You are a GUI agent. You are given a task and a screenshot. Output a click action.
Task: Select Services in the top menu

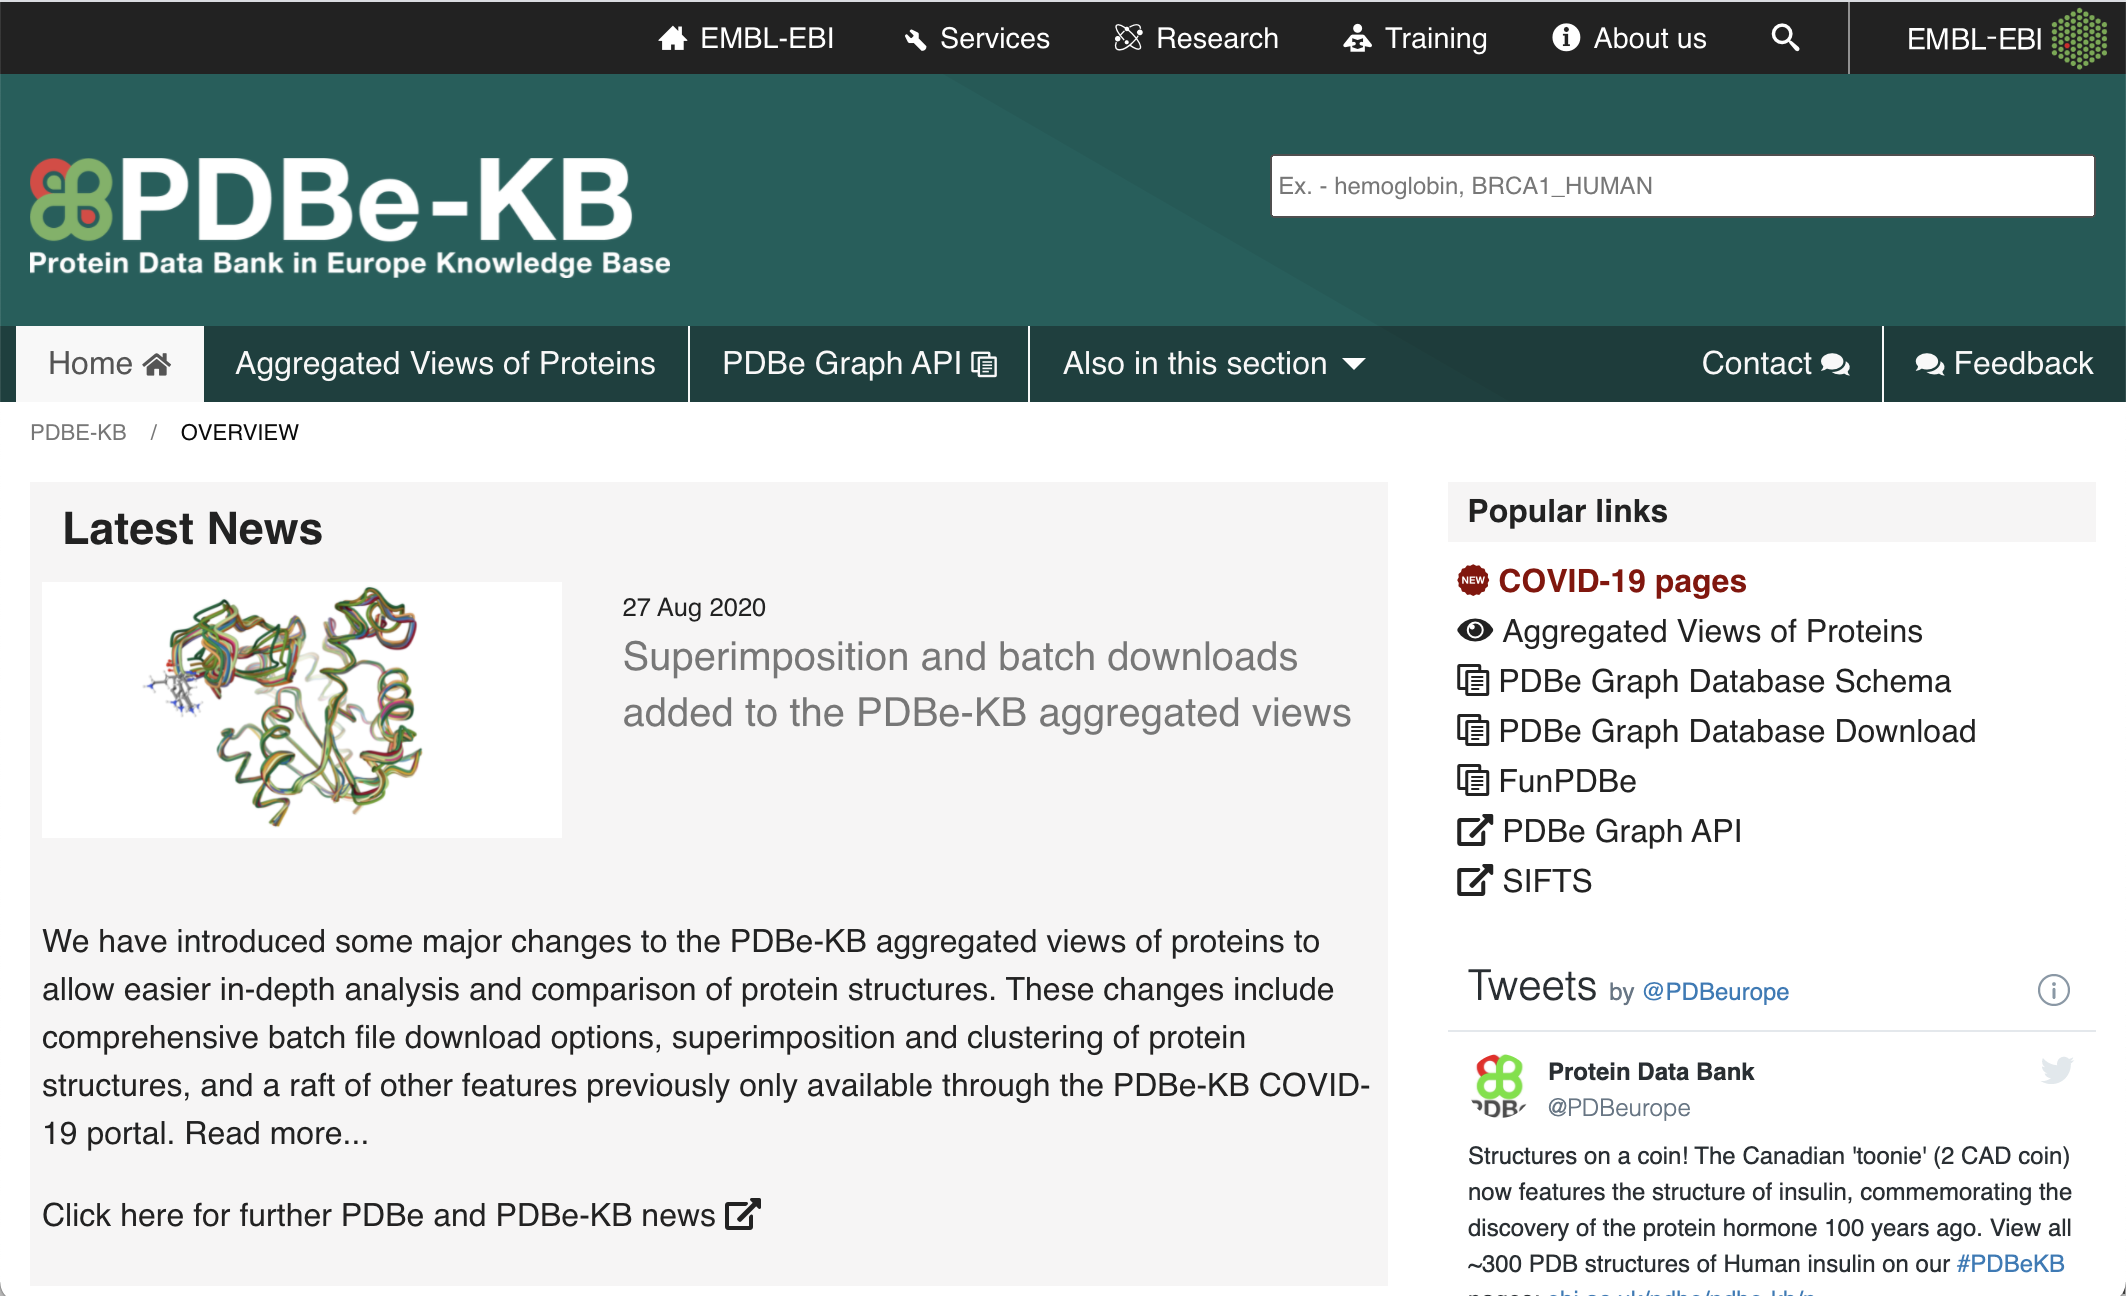pyautogui.click(x=977, y=38)
